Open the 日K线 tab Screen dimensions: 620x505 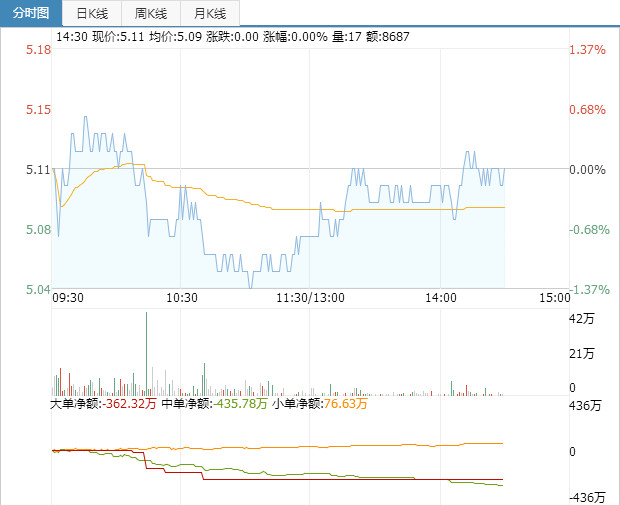point(92,14)
